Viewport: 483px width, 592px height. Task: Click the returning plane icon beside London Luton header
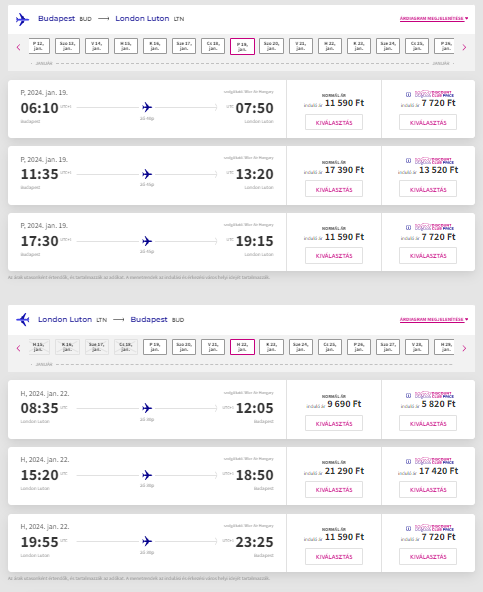tap(23, 319)
